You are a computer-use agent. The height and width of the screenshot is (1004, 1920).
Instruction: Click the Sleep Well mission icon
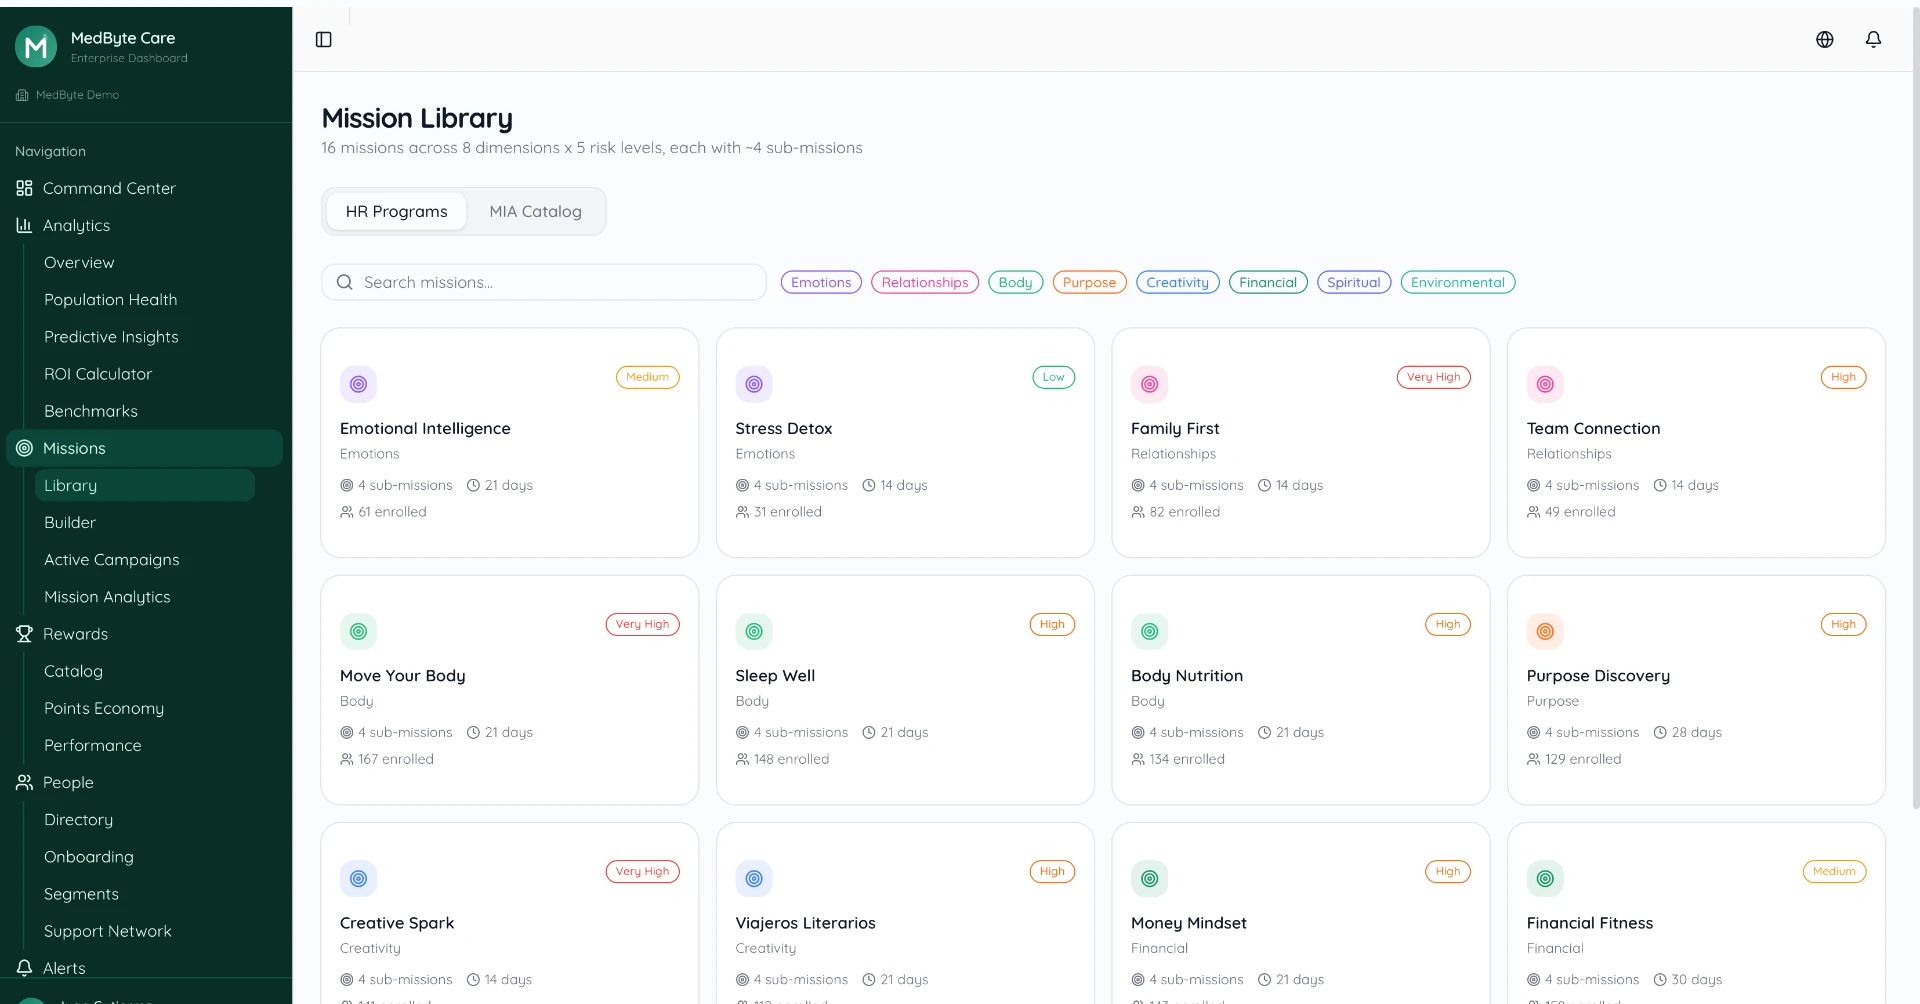[x=754, y=631]
